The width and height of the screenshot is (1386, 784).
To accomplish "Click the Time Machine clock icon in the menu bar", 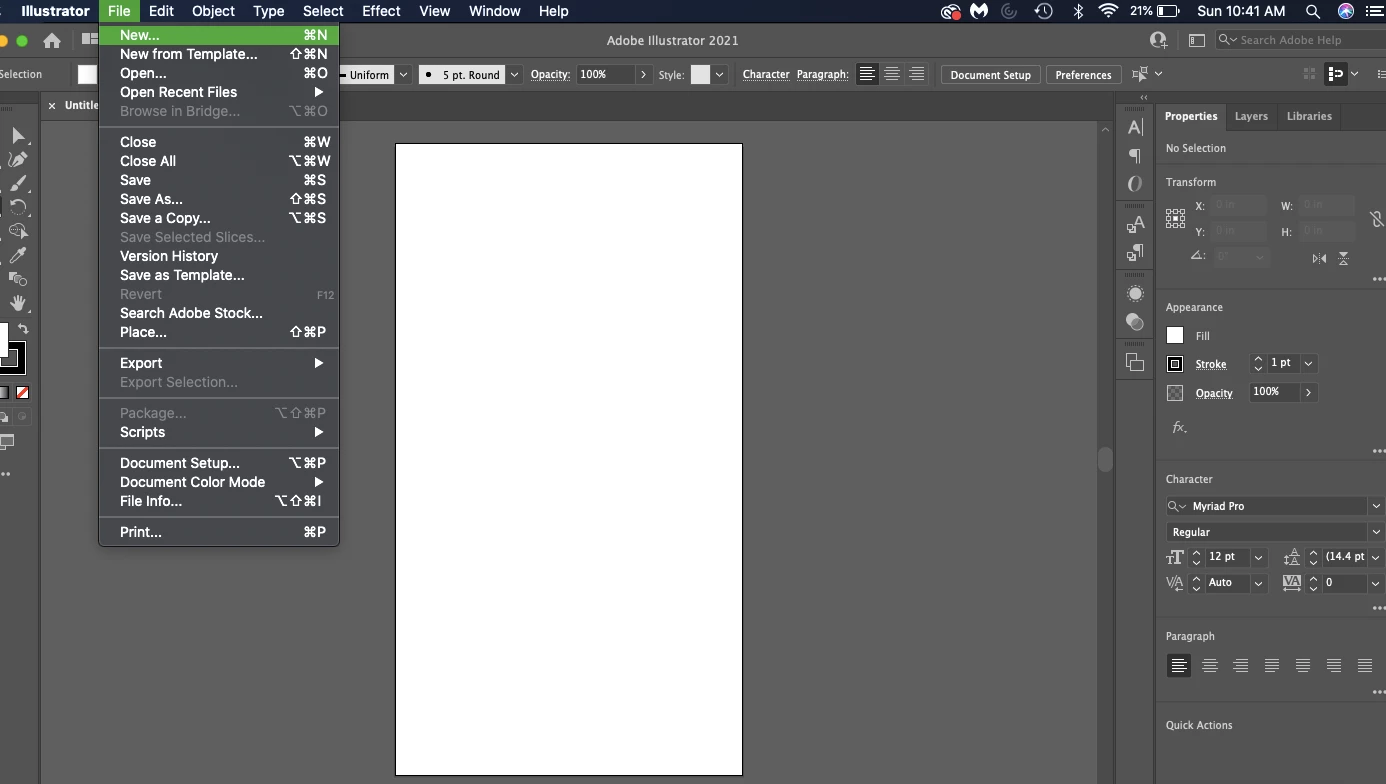I will [x=1044, y=11].
